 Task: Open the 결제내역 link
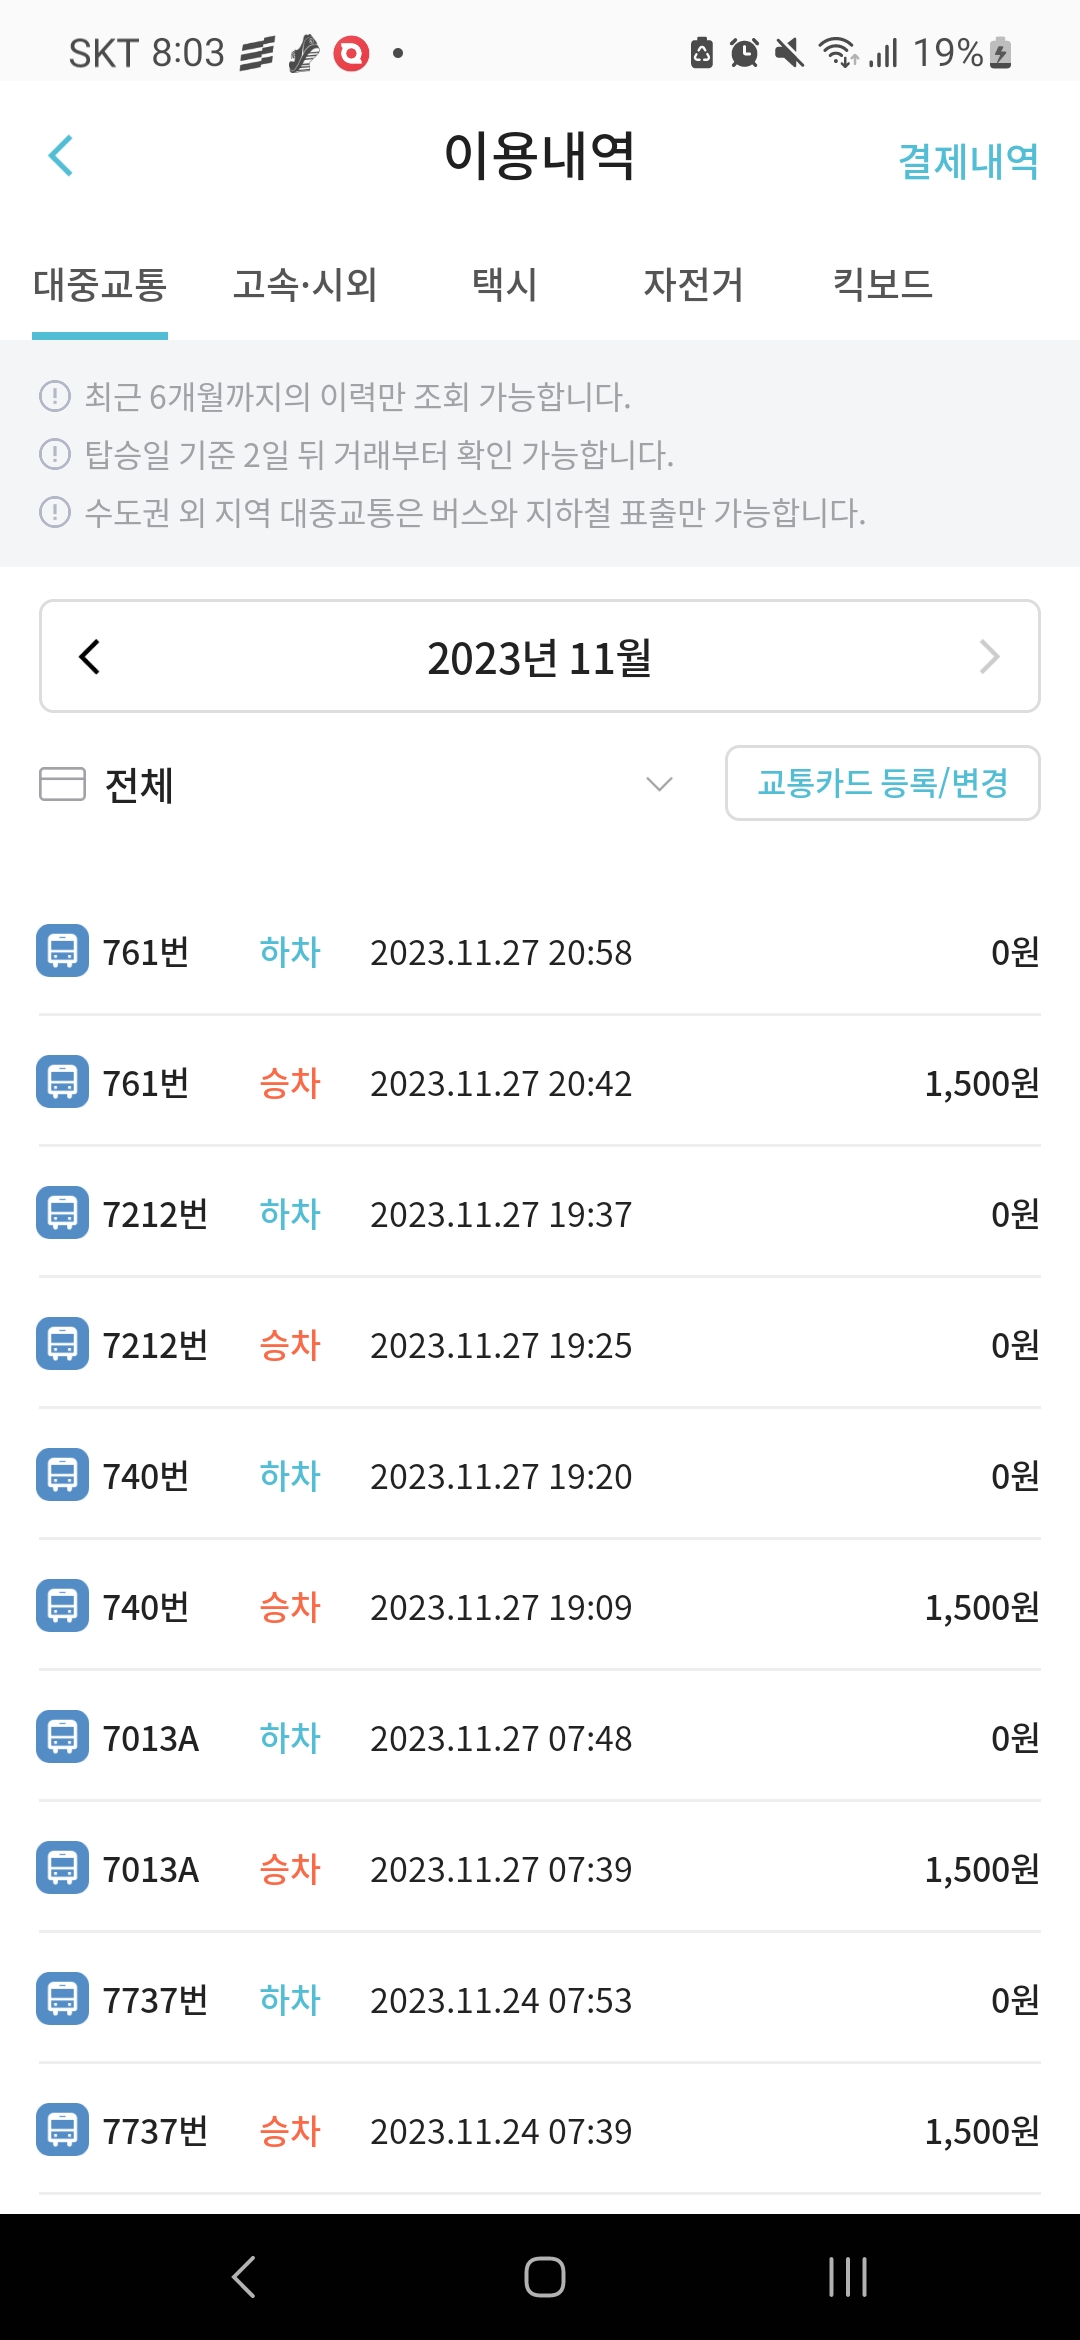[x=968, y=161]
